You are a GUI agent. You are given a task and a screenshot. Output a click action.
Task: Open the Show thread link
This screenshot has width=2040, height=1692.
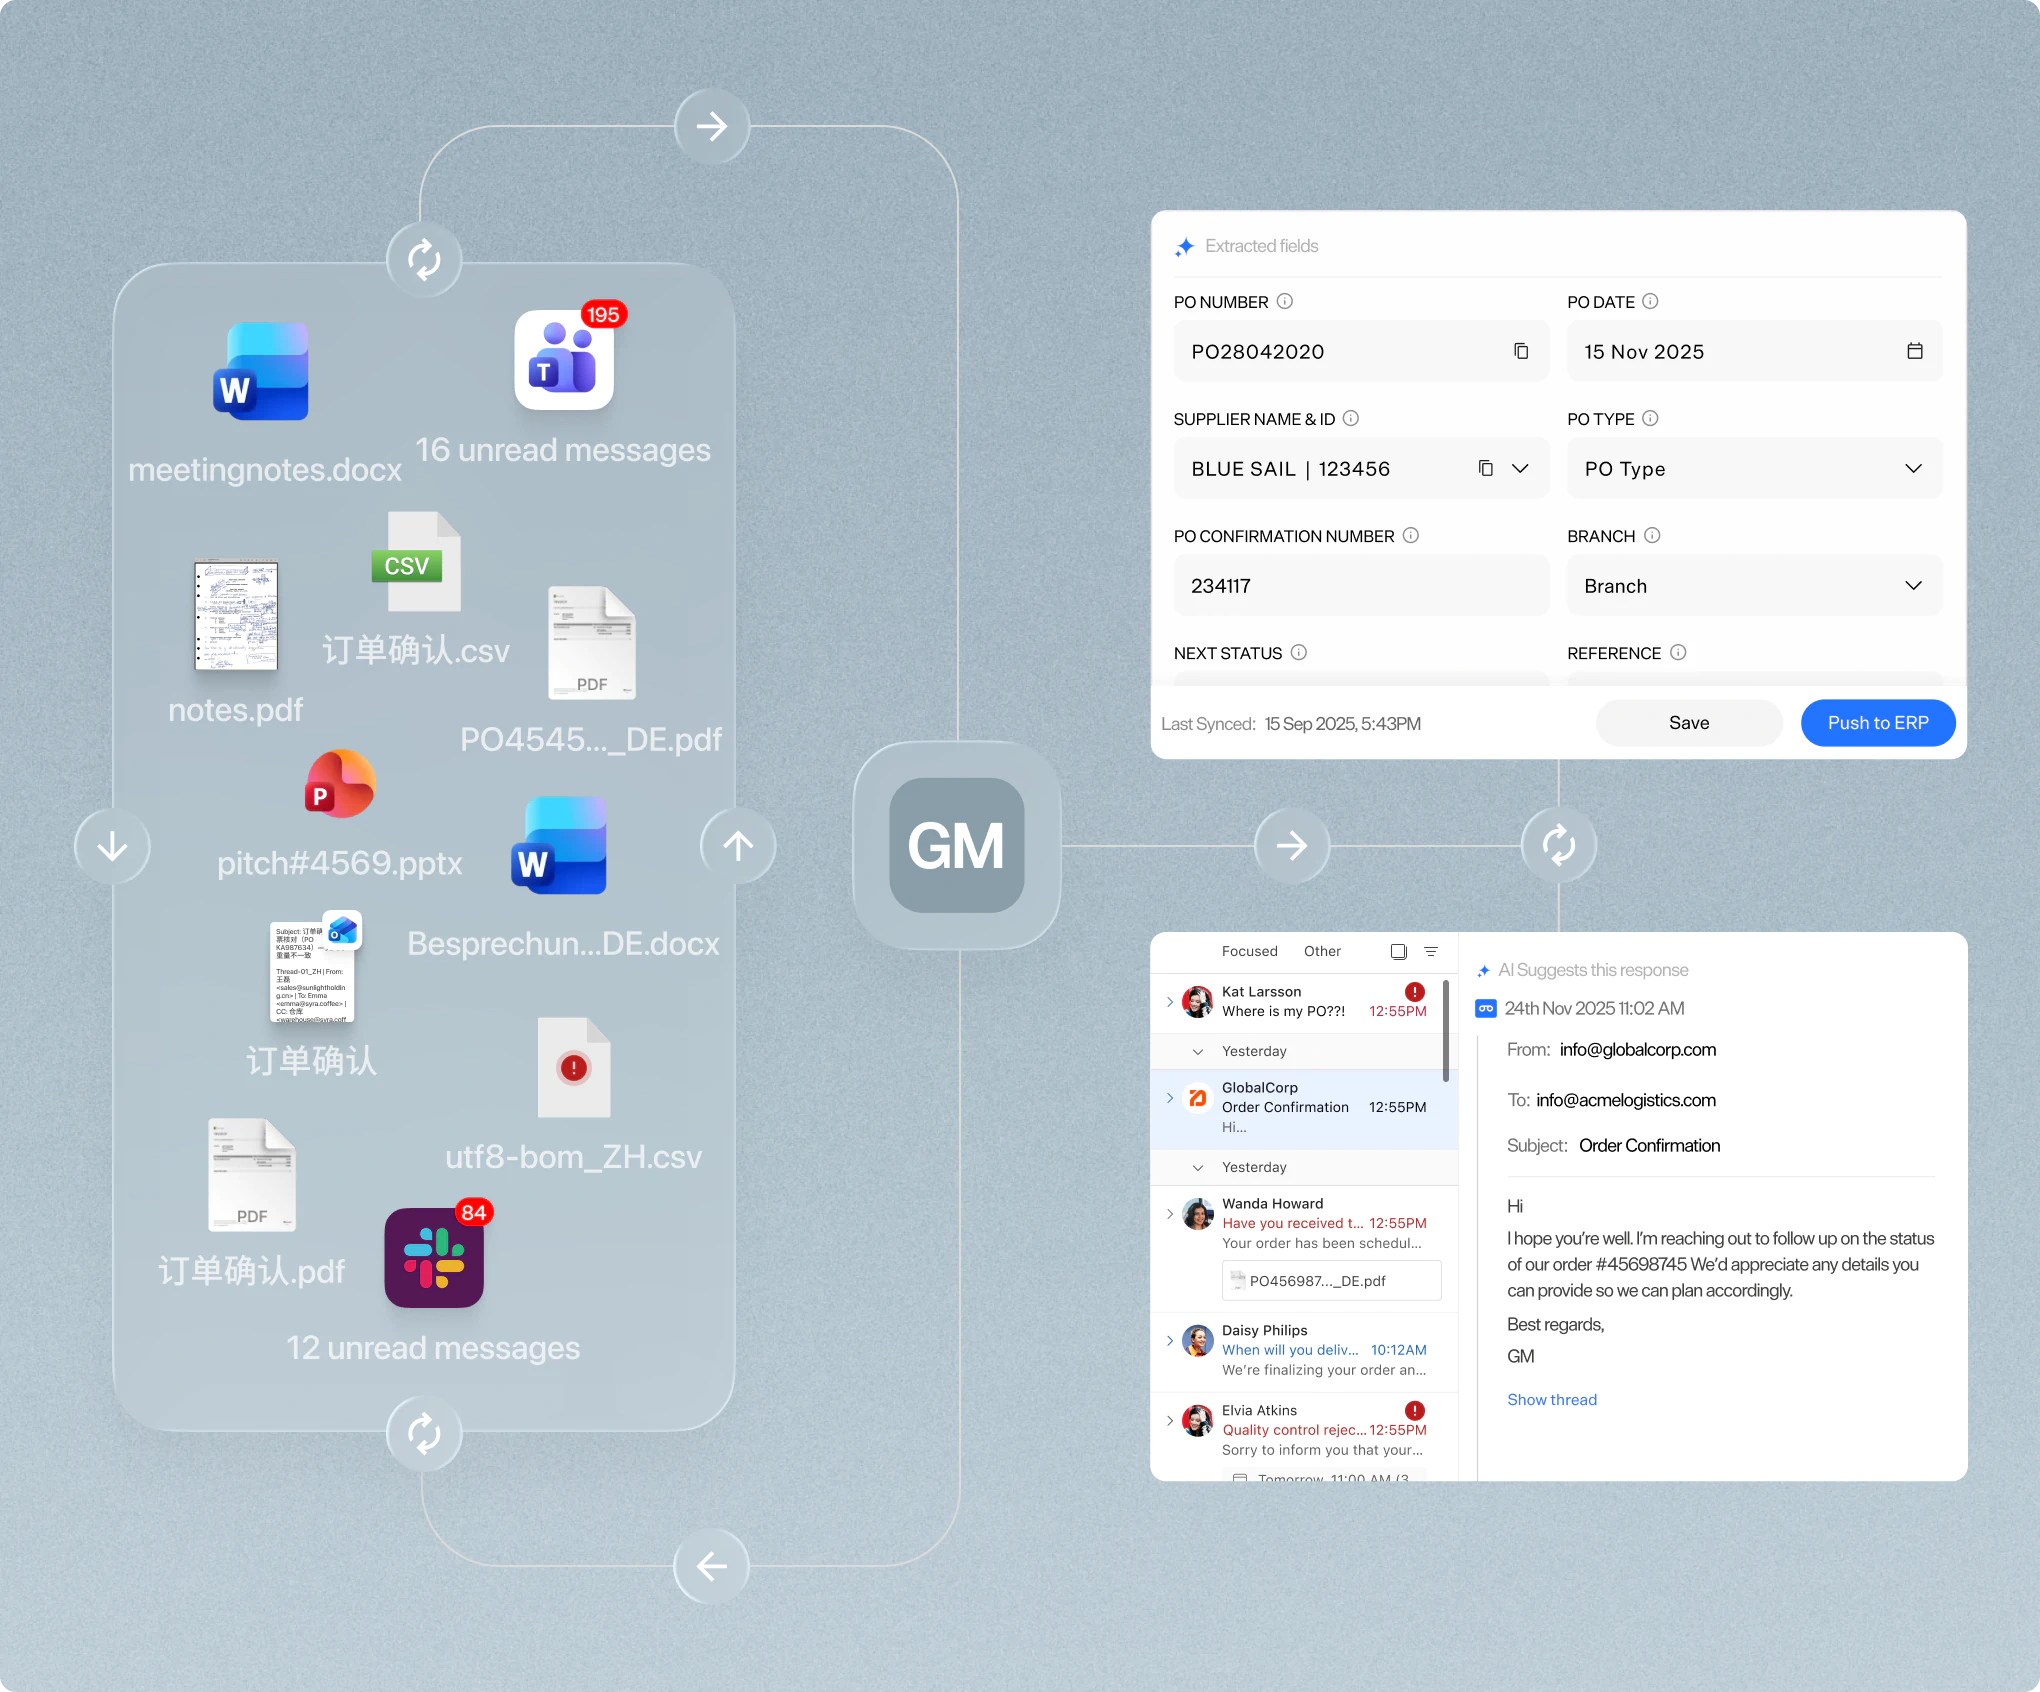[1551, 1399]
